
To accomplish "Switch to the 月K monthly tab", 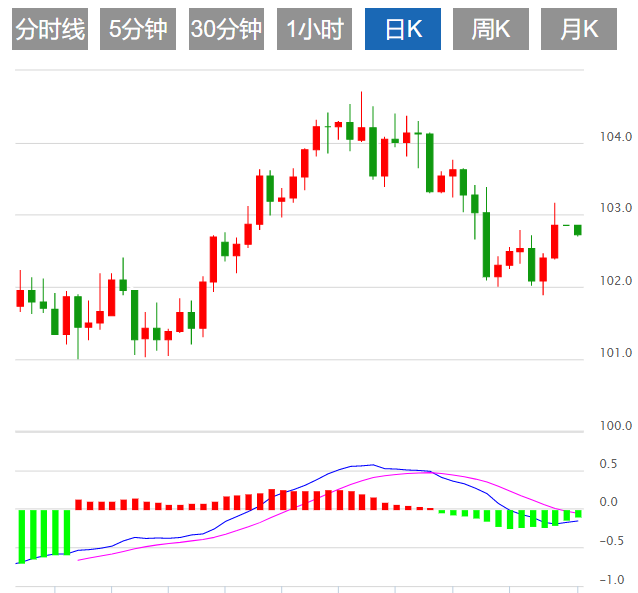I will click(x=579, y=29).
